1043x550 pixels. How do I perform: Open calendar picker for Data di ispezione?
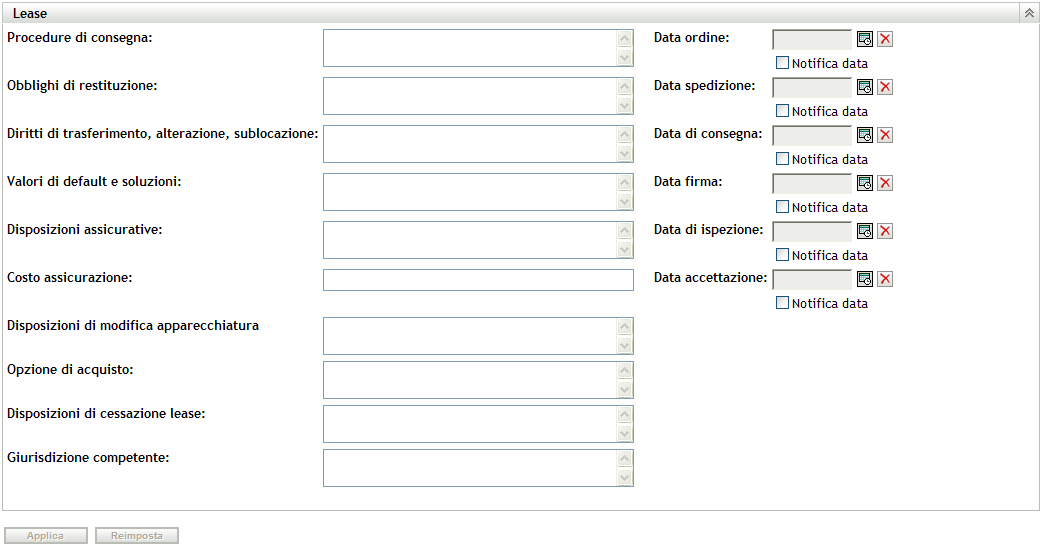[865, 231]
